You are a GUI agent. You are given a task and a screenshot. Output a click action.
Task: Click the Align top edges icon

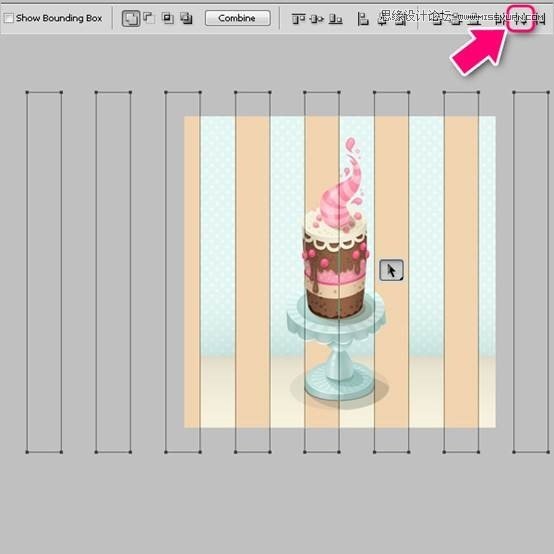[299, 19]
